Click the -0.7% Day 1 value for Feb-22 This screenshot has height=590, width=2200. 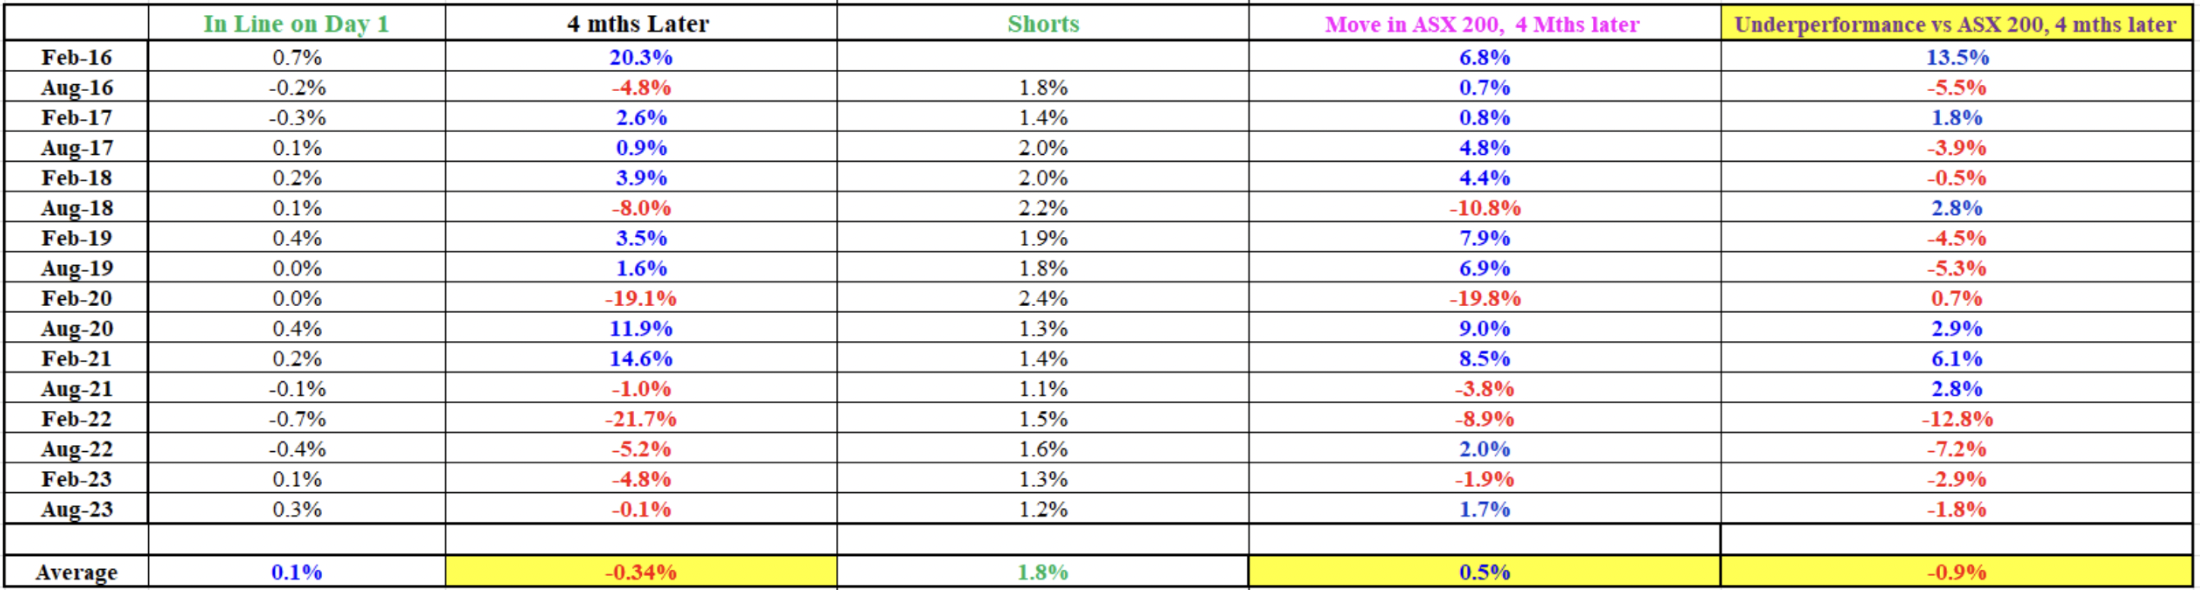(x=297, y=419)
